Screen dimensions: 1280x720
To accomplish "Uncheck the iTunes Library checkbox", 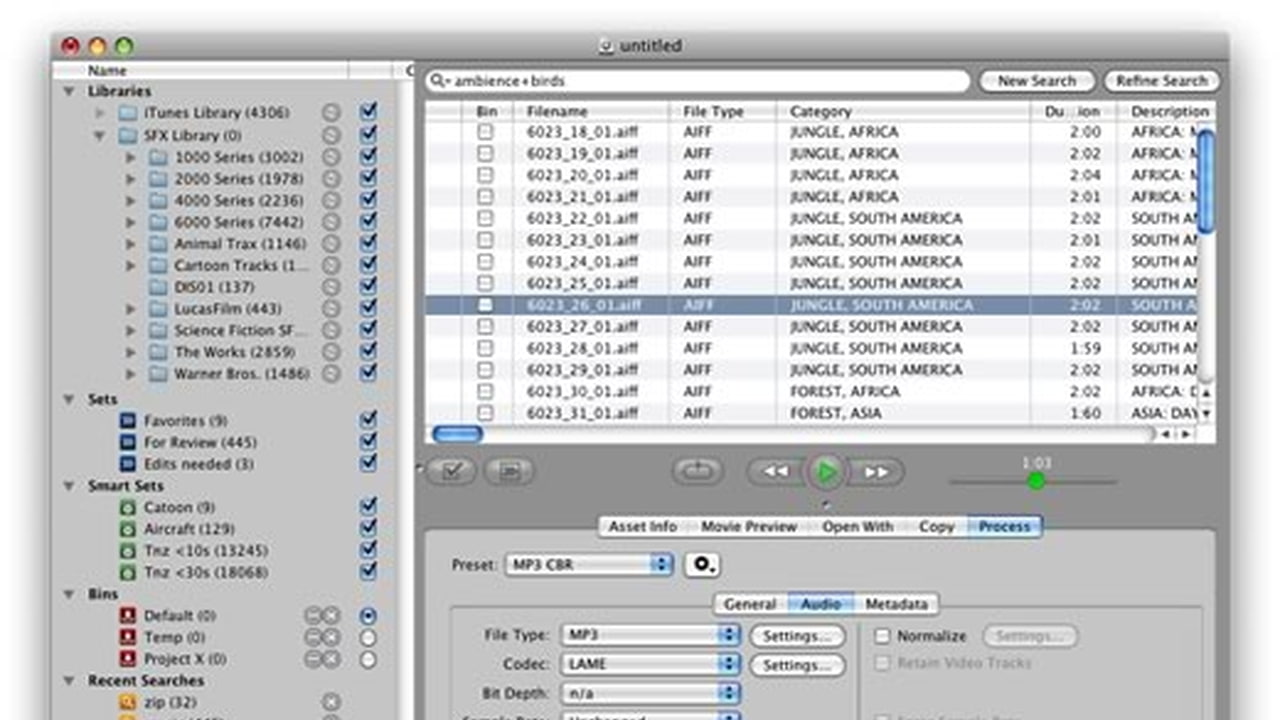I will 368,112.
